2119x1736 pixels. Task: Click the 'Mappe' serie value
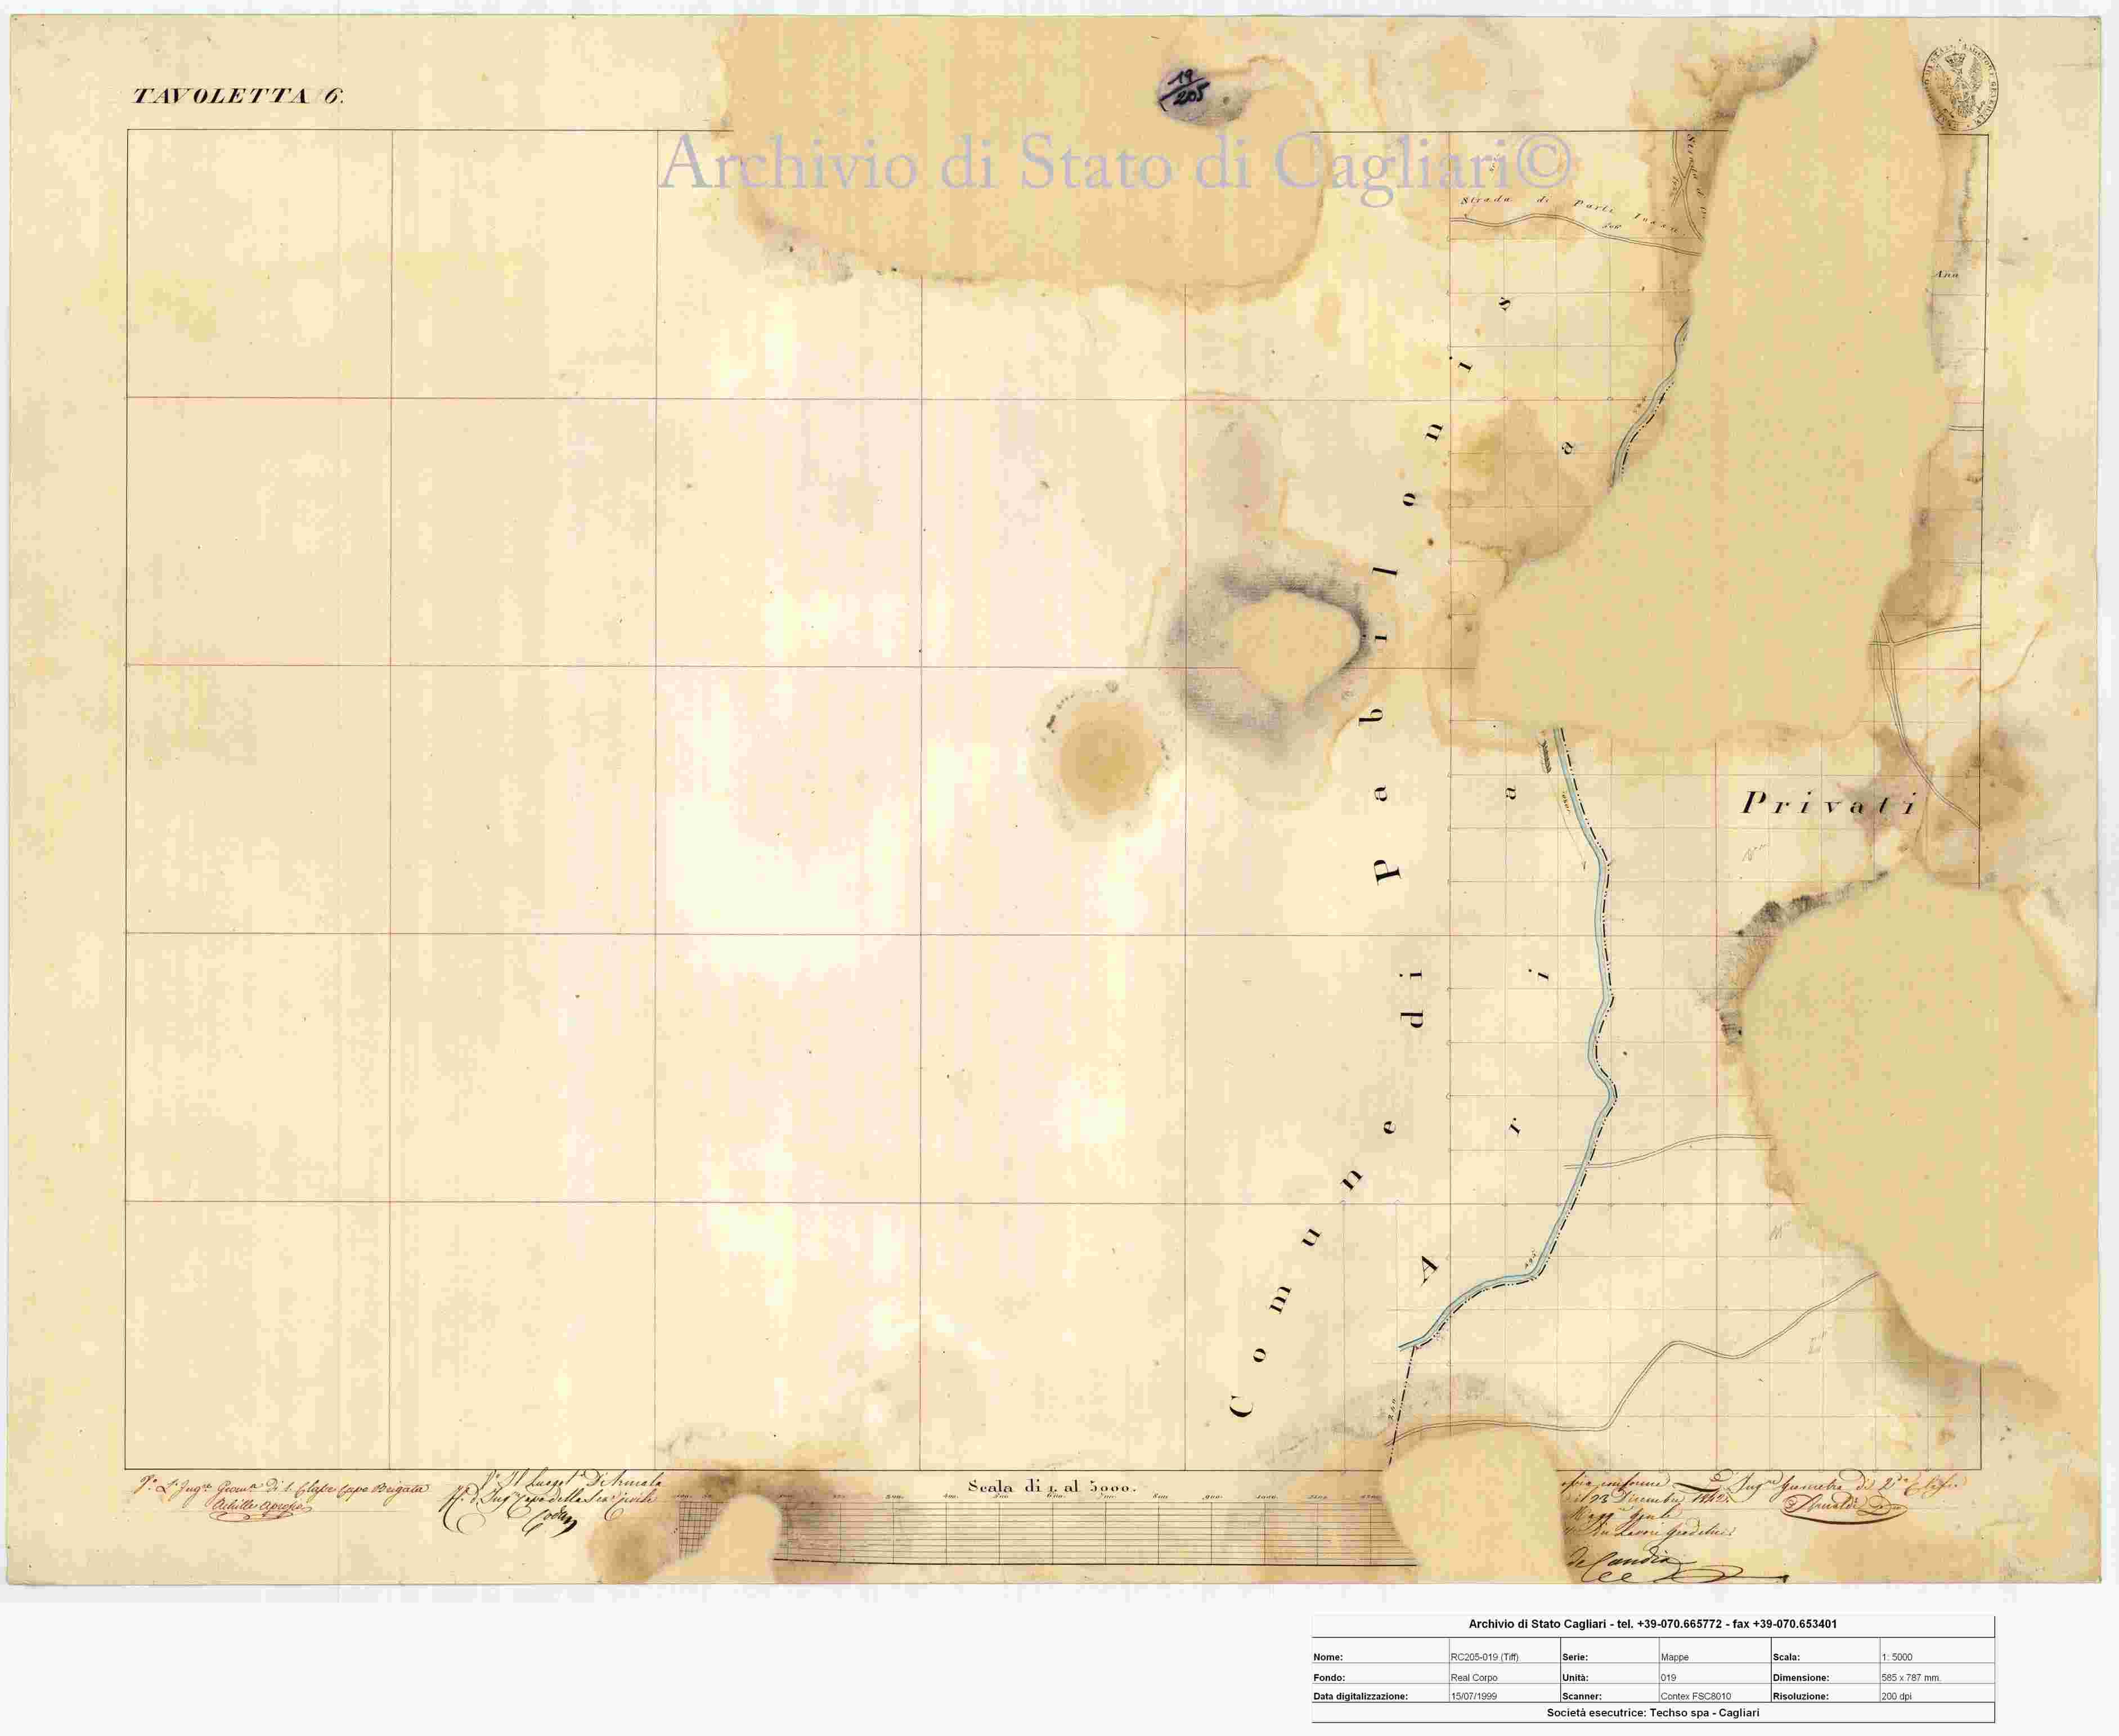click(1675, 1657)
